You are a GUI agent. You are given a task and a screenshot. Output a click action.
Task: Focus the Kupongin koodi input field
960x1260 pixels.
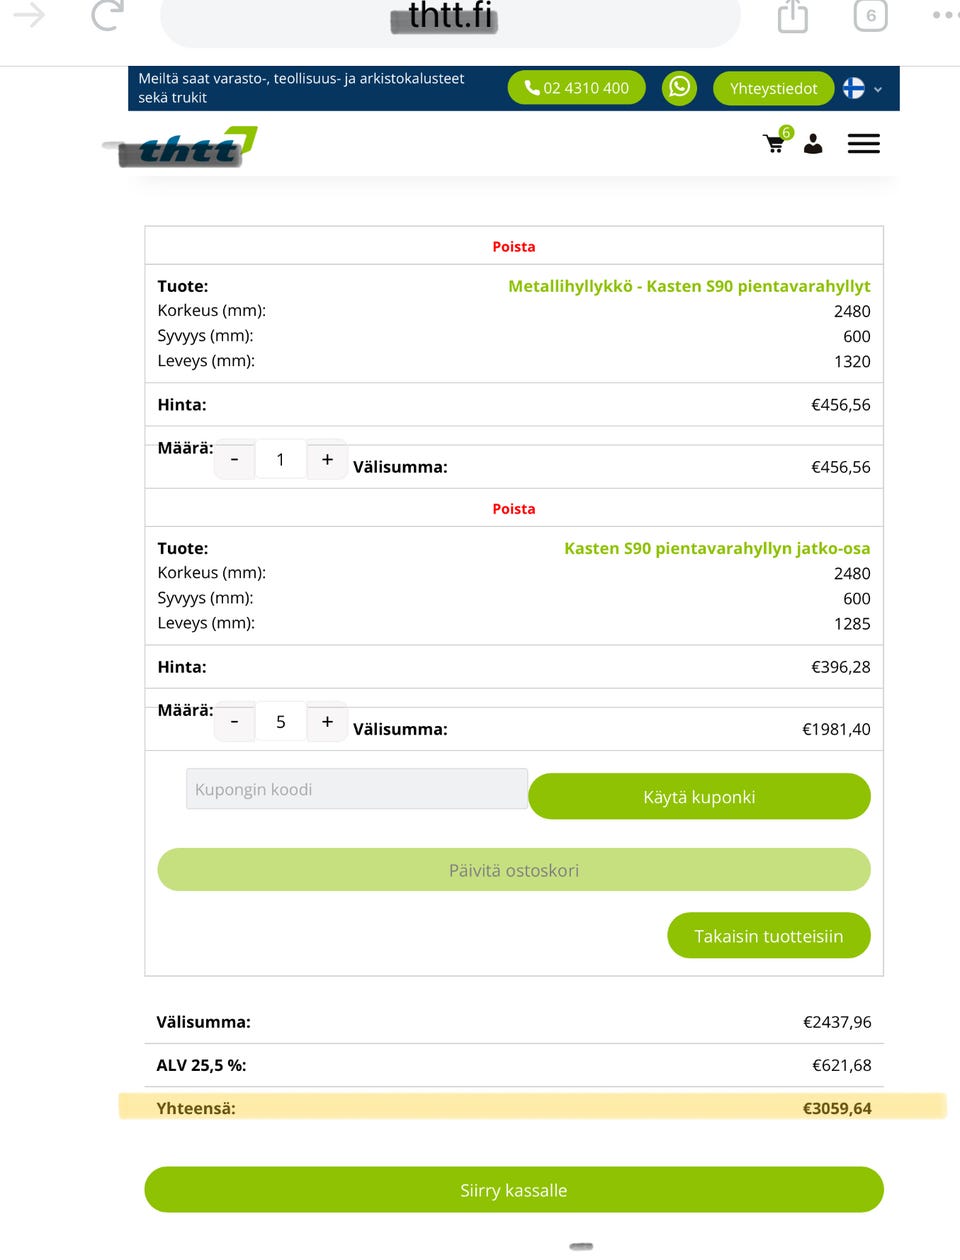click(357, 789)
